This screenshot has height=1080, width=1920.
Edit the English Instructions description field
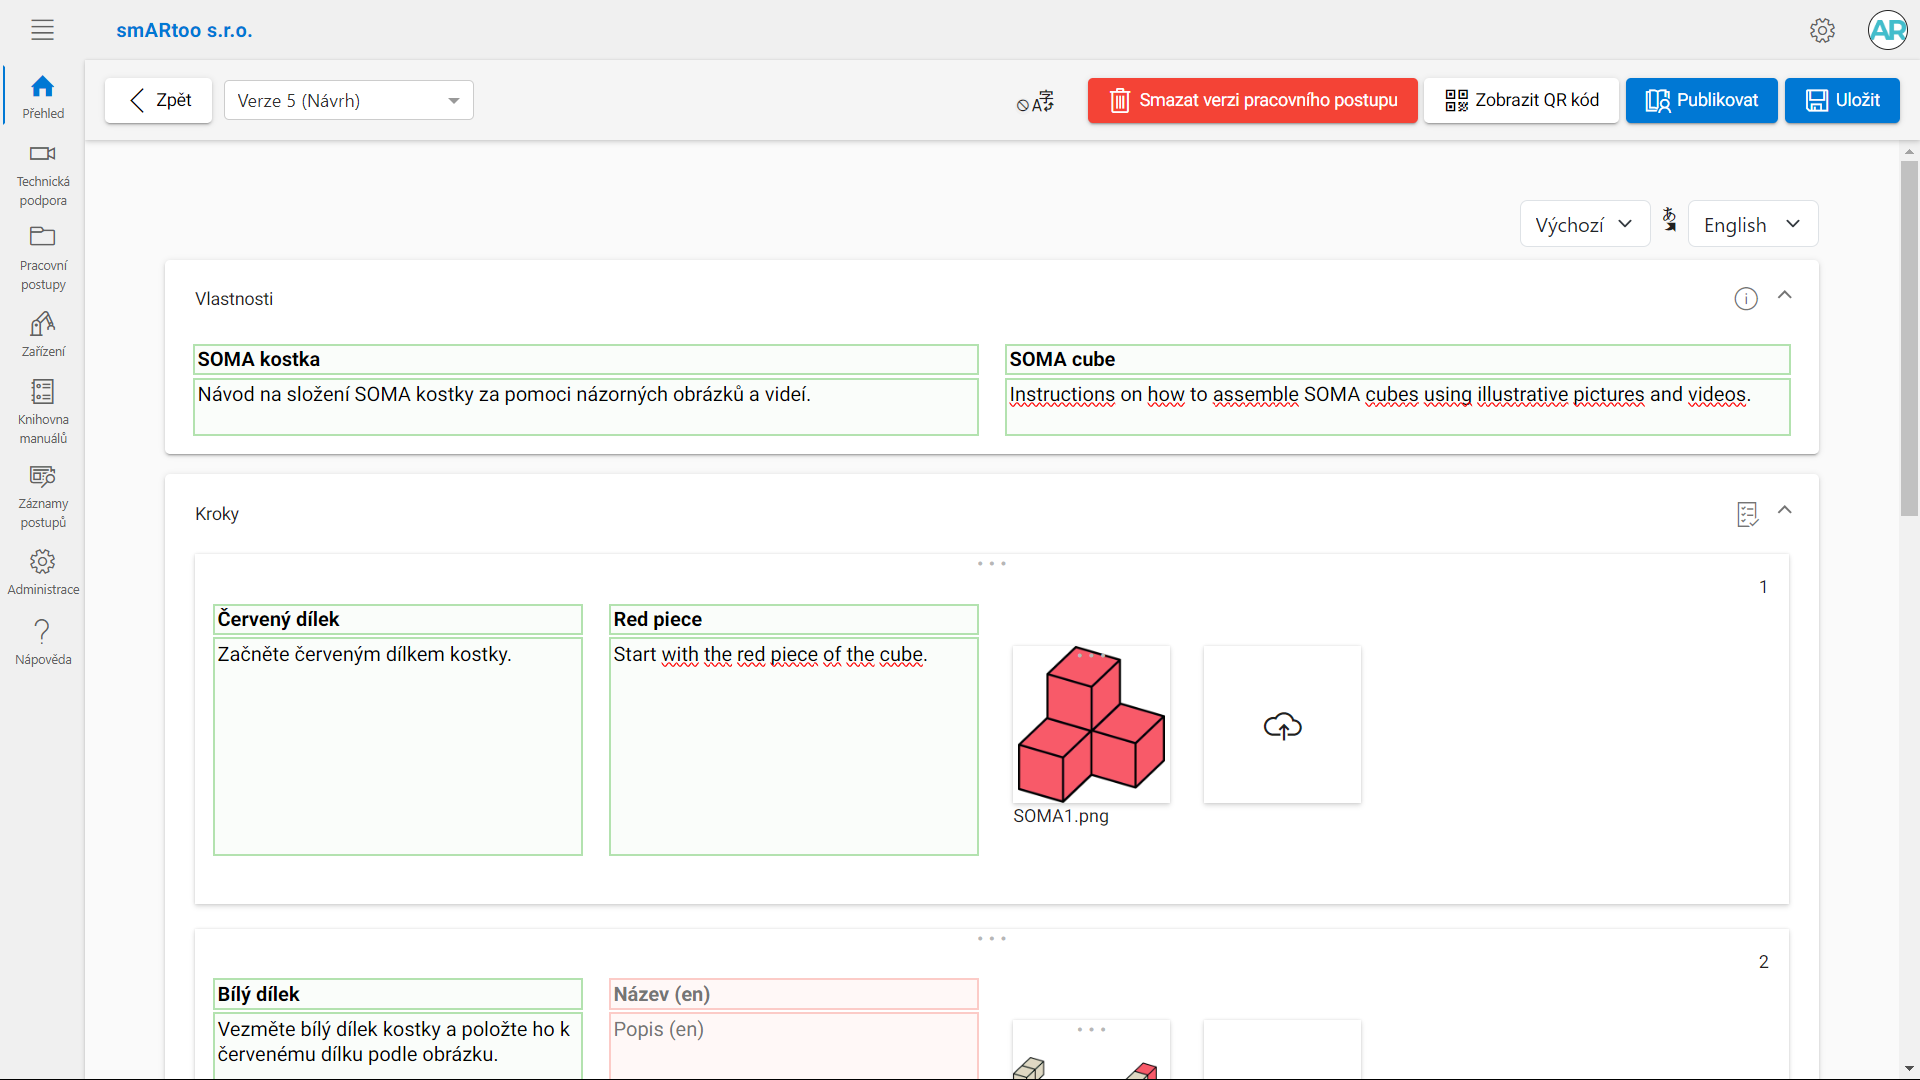(1397, 406)
